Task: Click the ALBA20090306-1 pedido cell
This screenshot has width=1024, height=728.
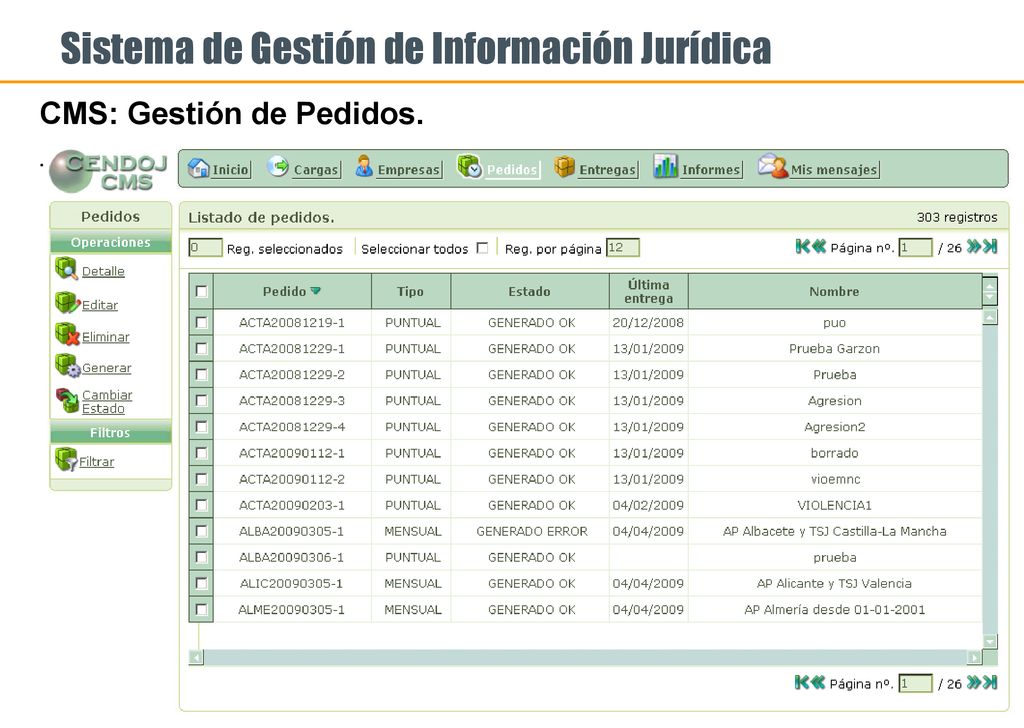Action: pyautogui.click(x=291, y=558)
